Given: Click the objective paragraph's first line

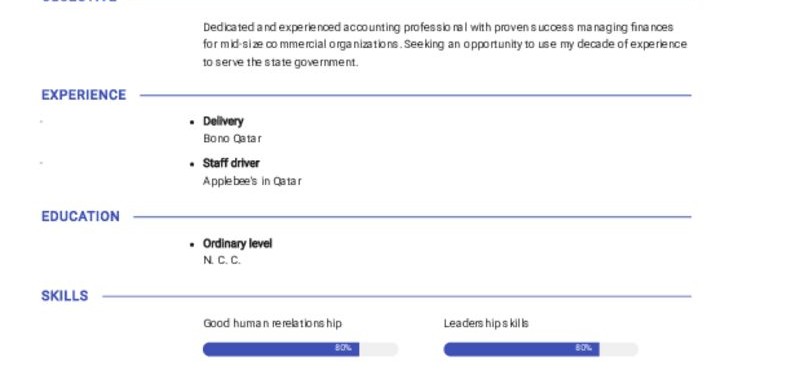Looking at the screenshot, I should [438, 27].
